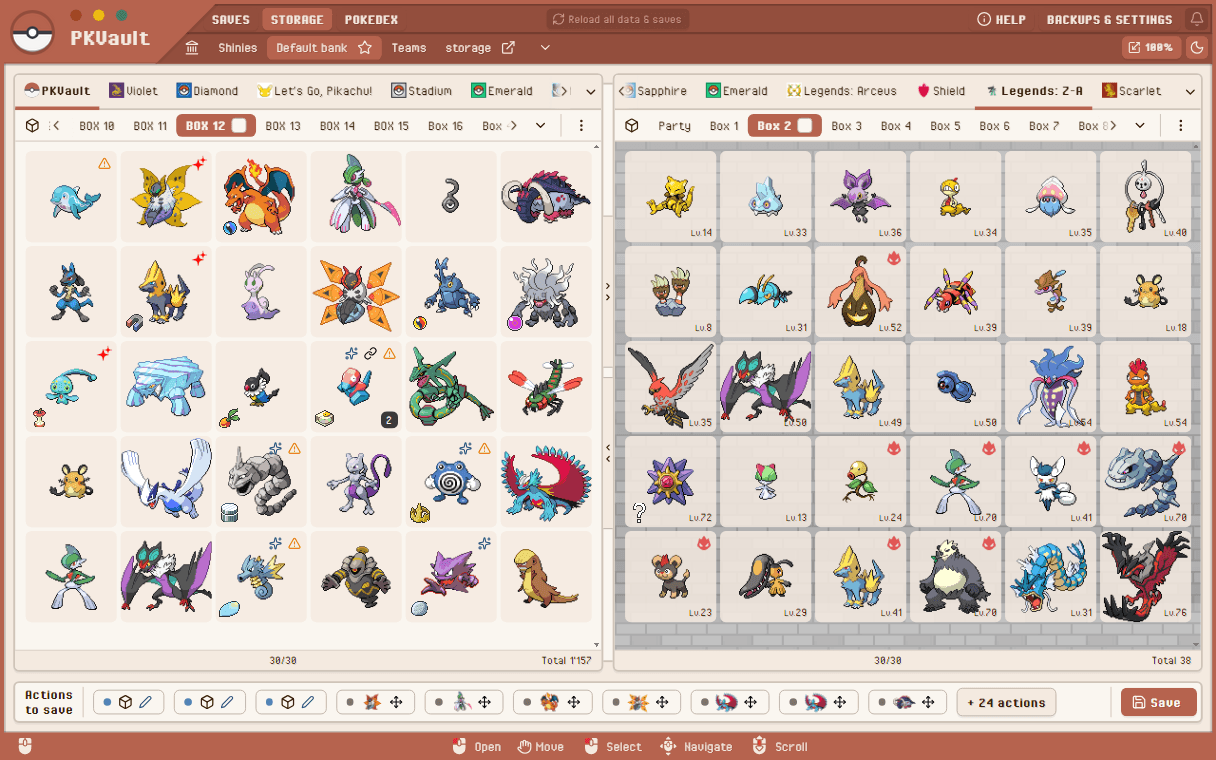Save all pending actions
Image resolution: width=1216 pixels, height=760 pixels.
(x=1158, y=702)
